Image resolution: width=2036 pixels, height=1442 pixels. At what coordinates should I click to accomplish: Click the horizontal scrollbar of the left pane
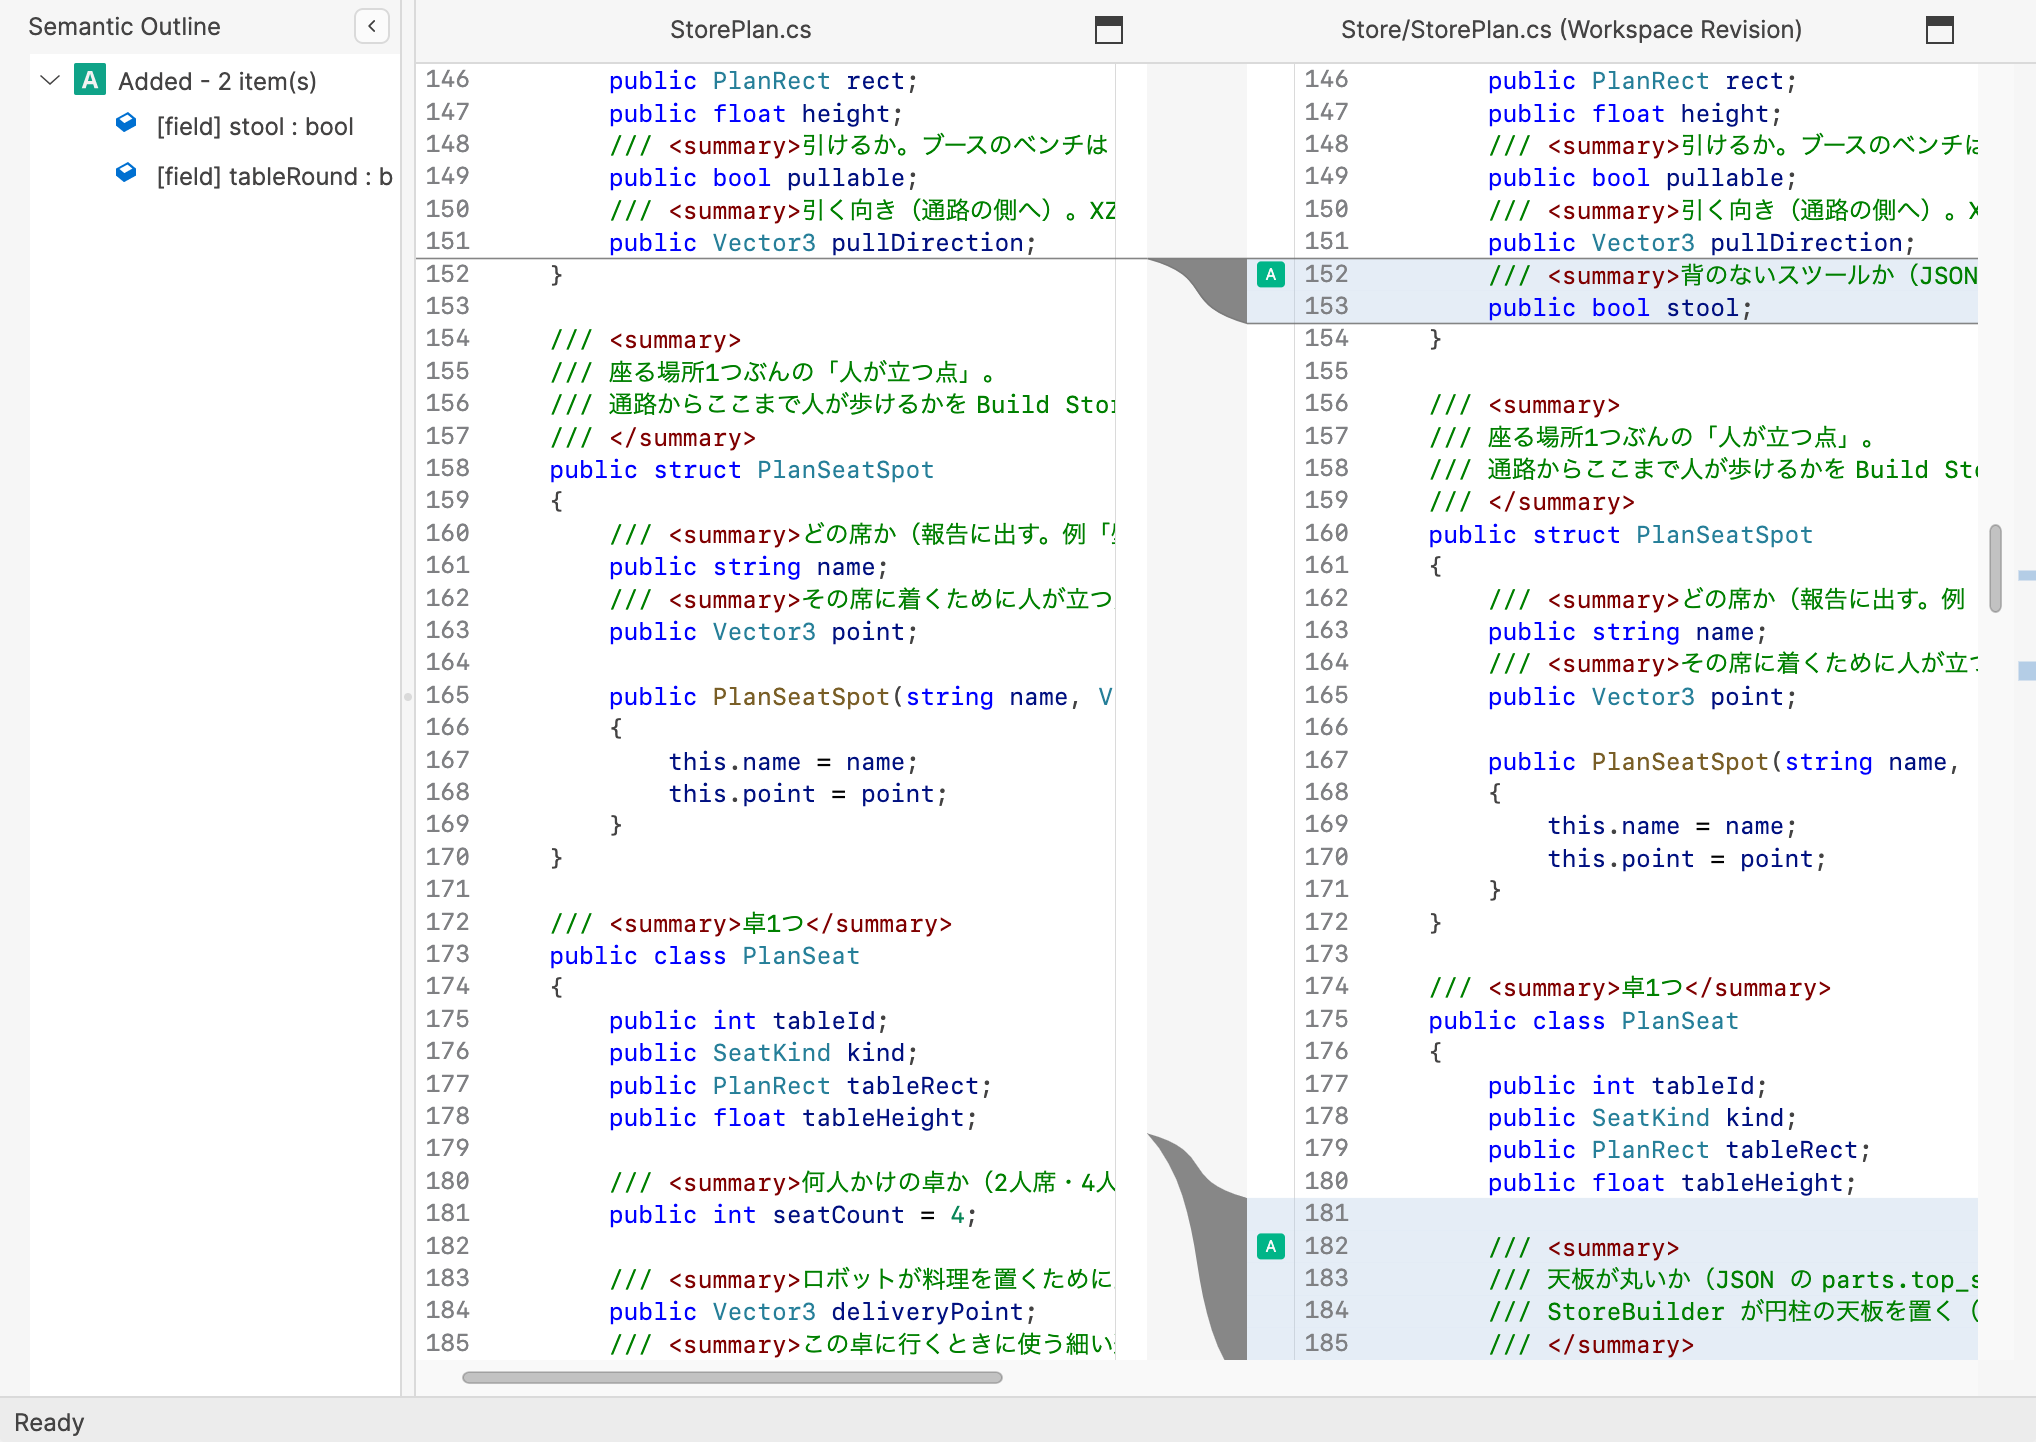[x=732, y=1378]
